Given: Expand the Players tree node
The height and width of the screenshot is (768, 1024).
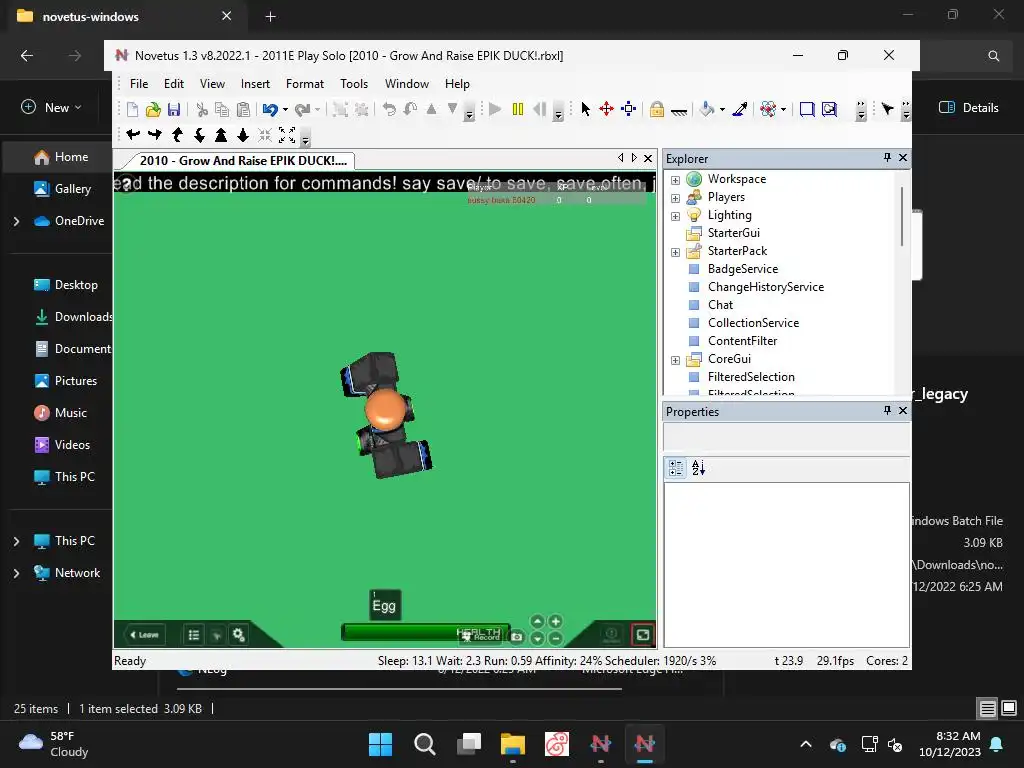Looking at the screenshot, I should point(675,198).
